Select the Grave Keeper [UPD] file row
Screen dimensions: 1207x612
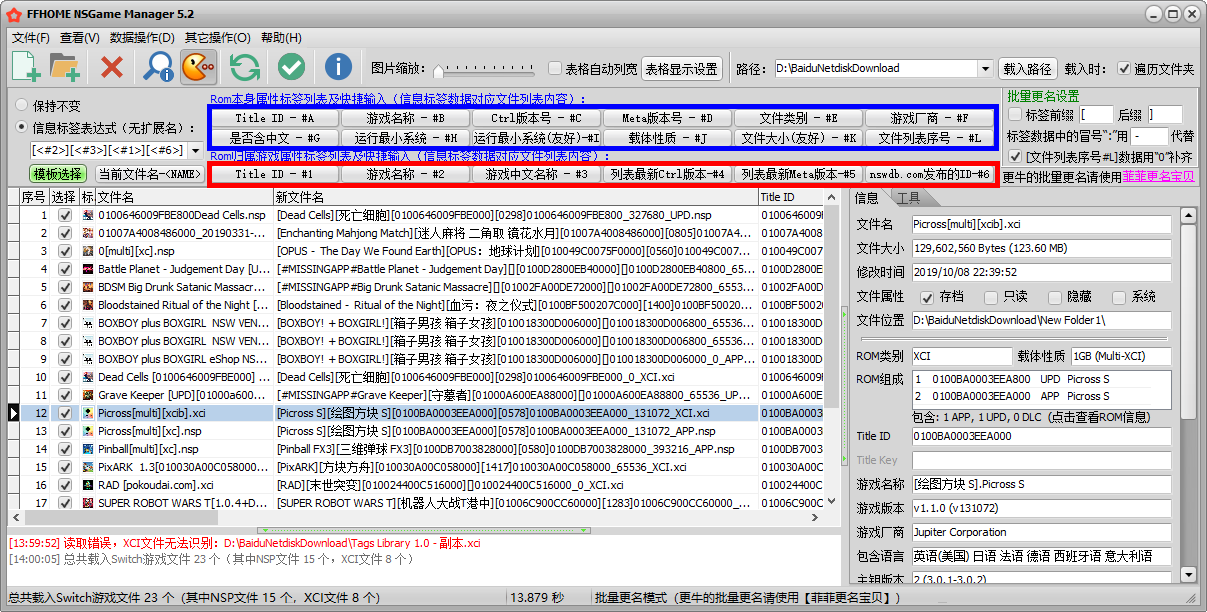416,395
